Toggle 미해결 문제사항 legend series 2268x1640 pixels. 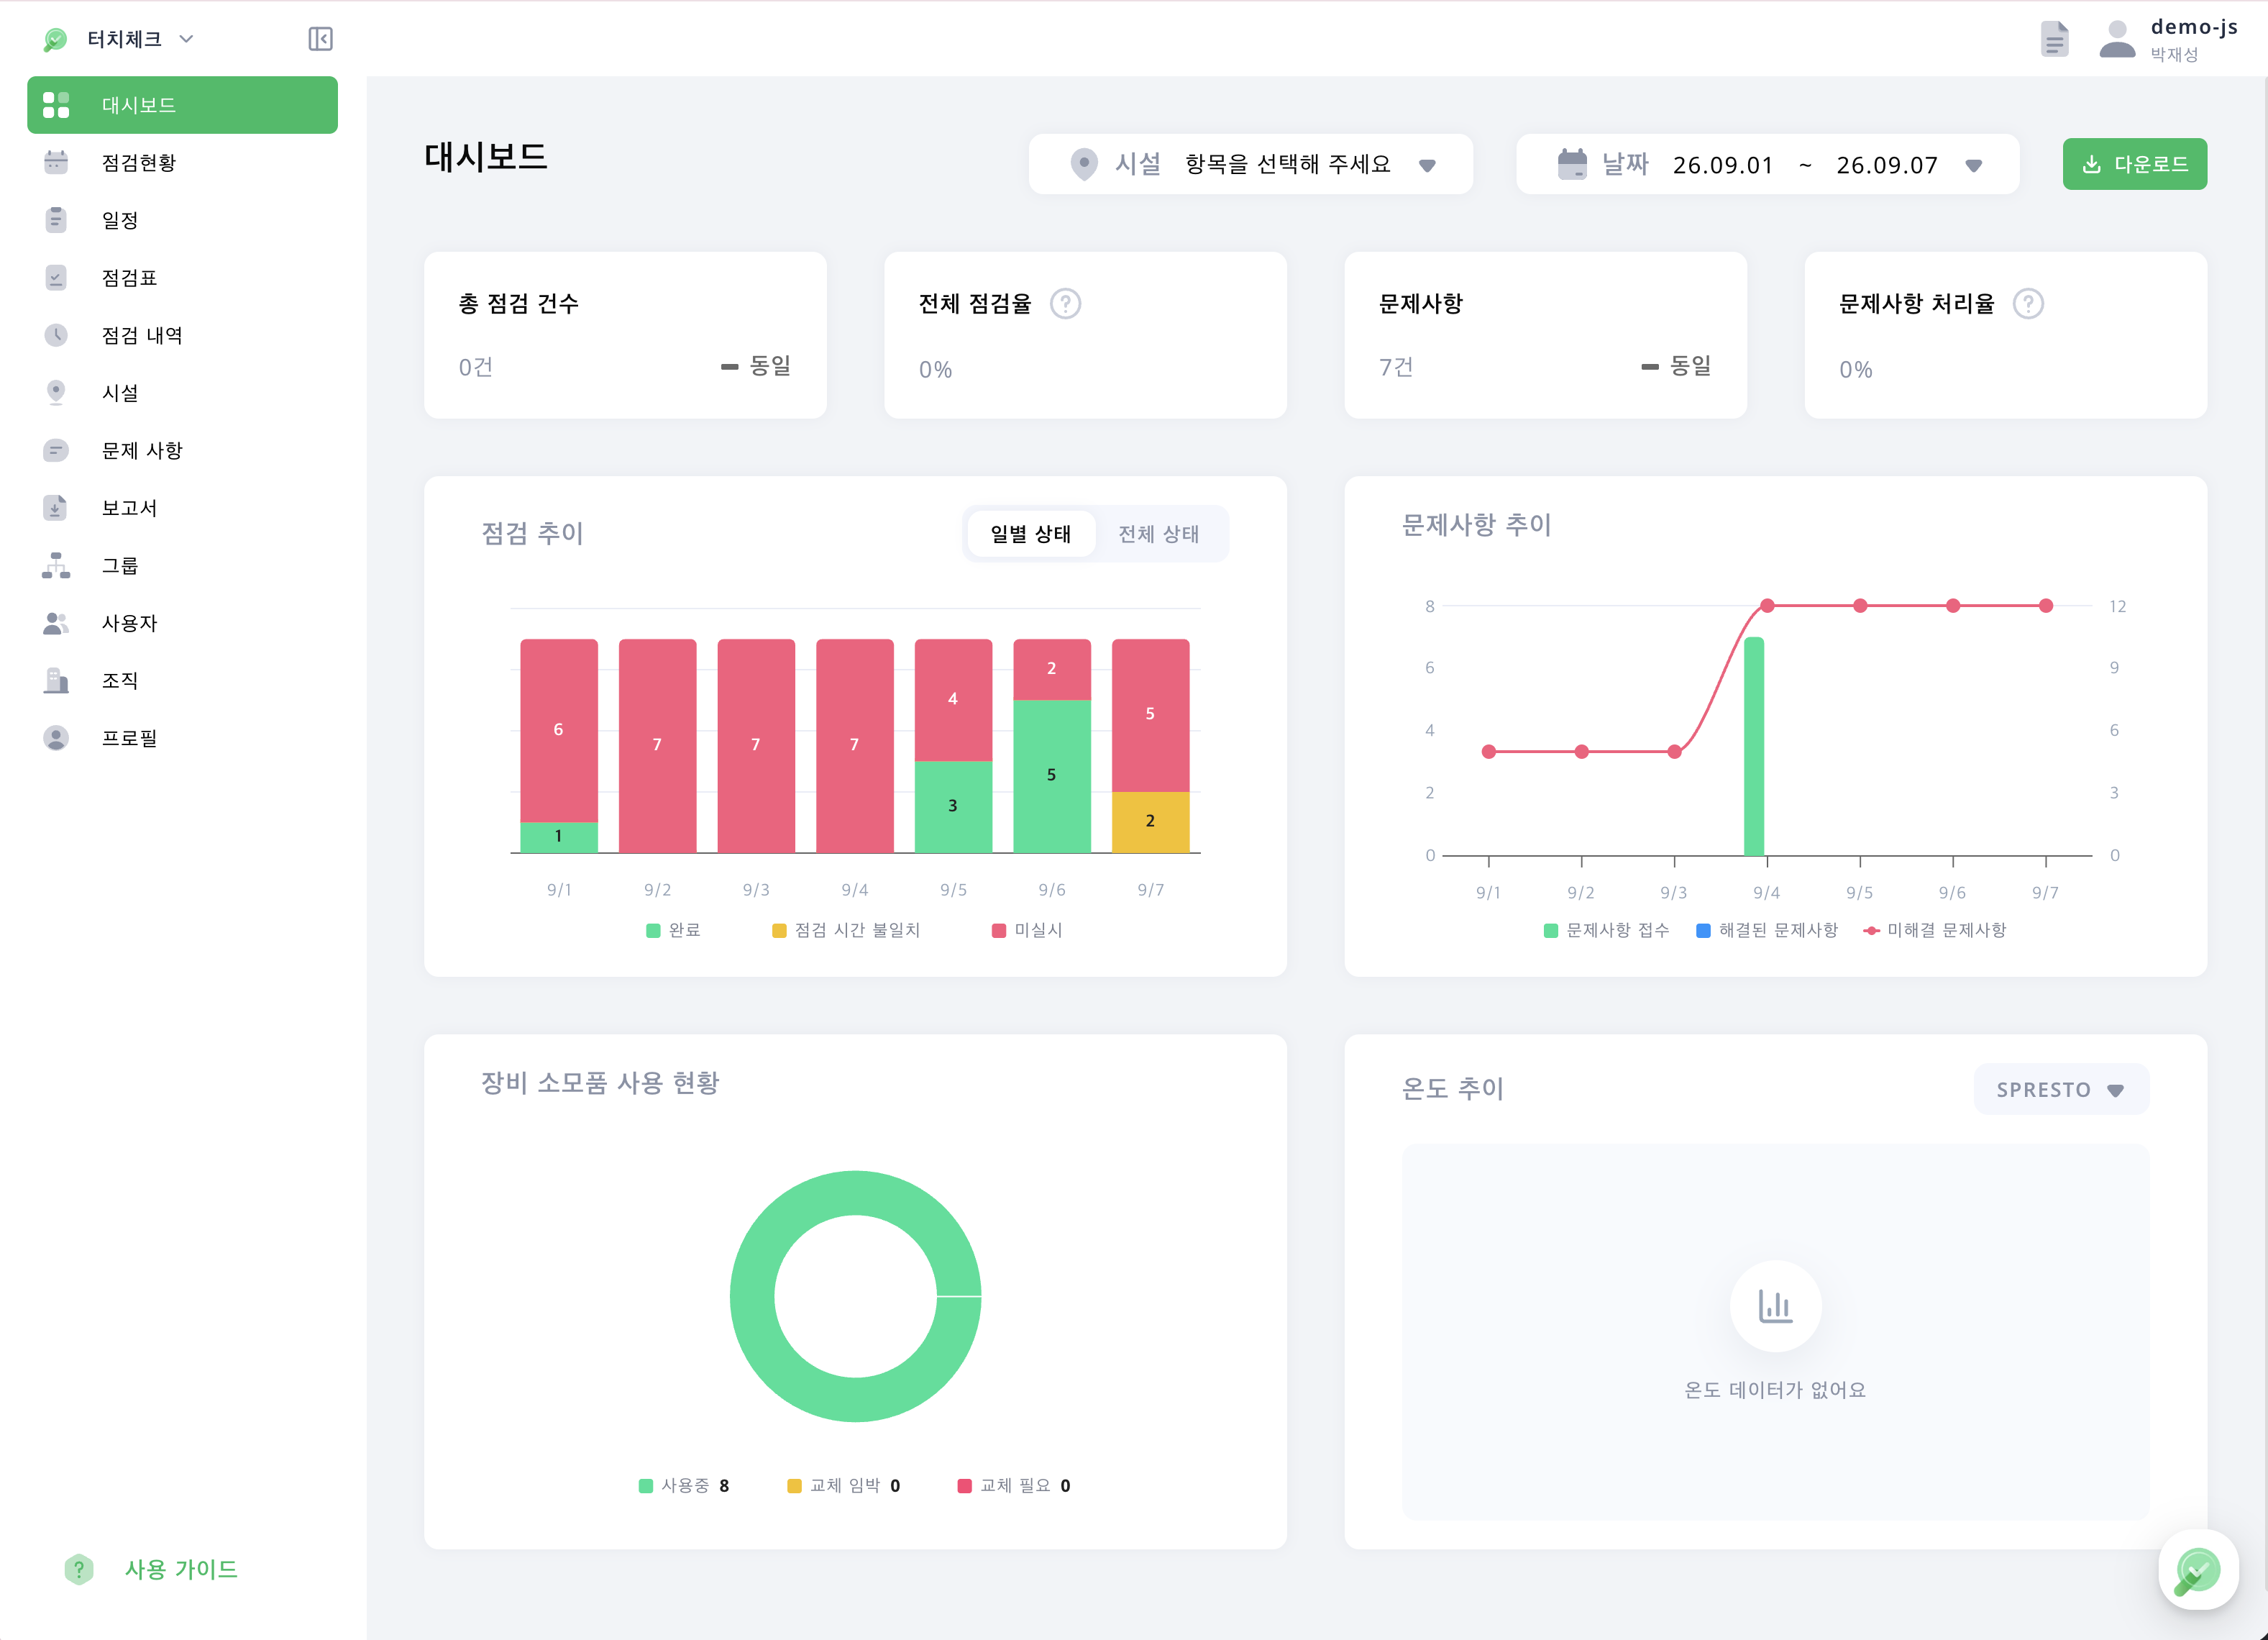(x=1935, y=930)
